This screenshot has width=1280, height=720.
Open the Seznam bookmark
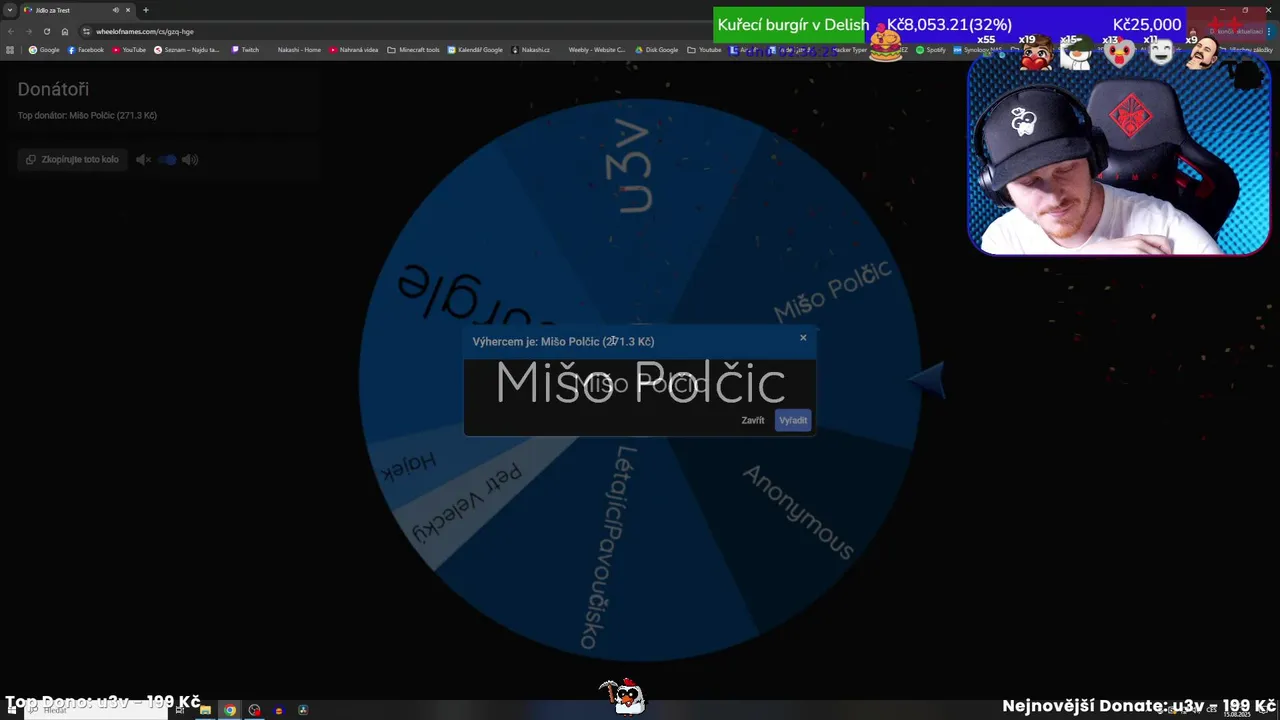[187, 50]
